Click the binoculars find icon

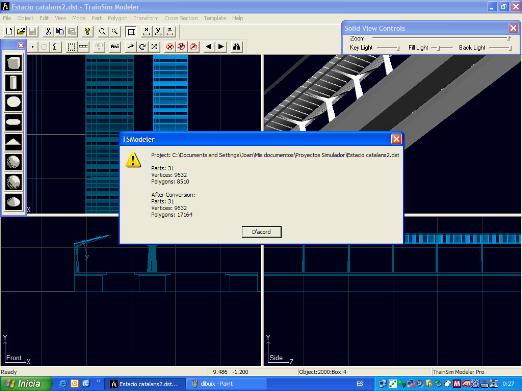(x=236, y=47)
